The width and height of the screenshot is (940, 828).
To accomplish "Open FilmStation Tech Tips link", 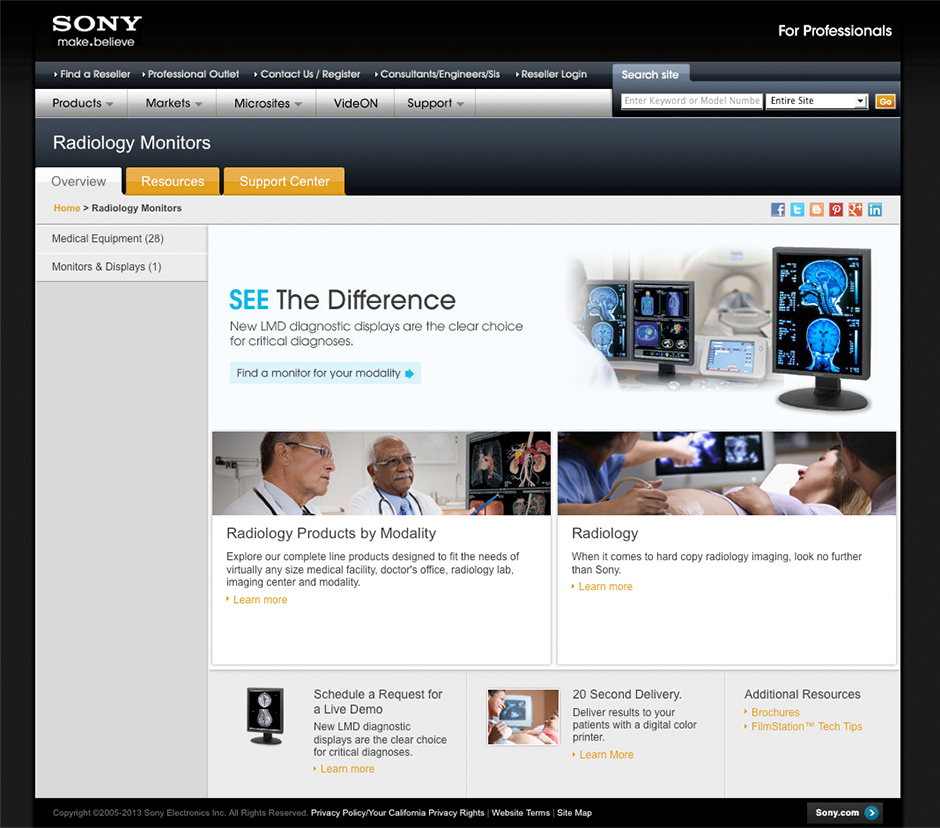I will [x=806, y=727].
